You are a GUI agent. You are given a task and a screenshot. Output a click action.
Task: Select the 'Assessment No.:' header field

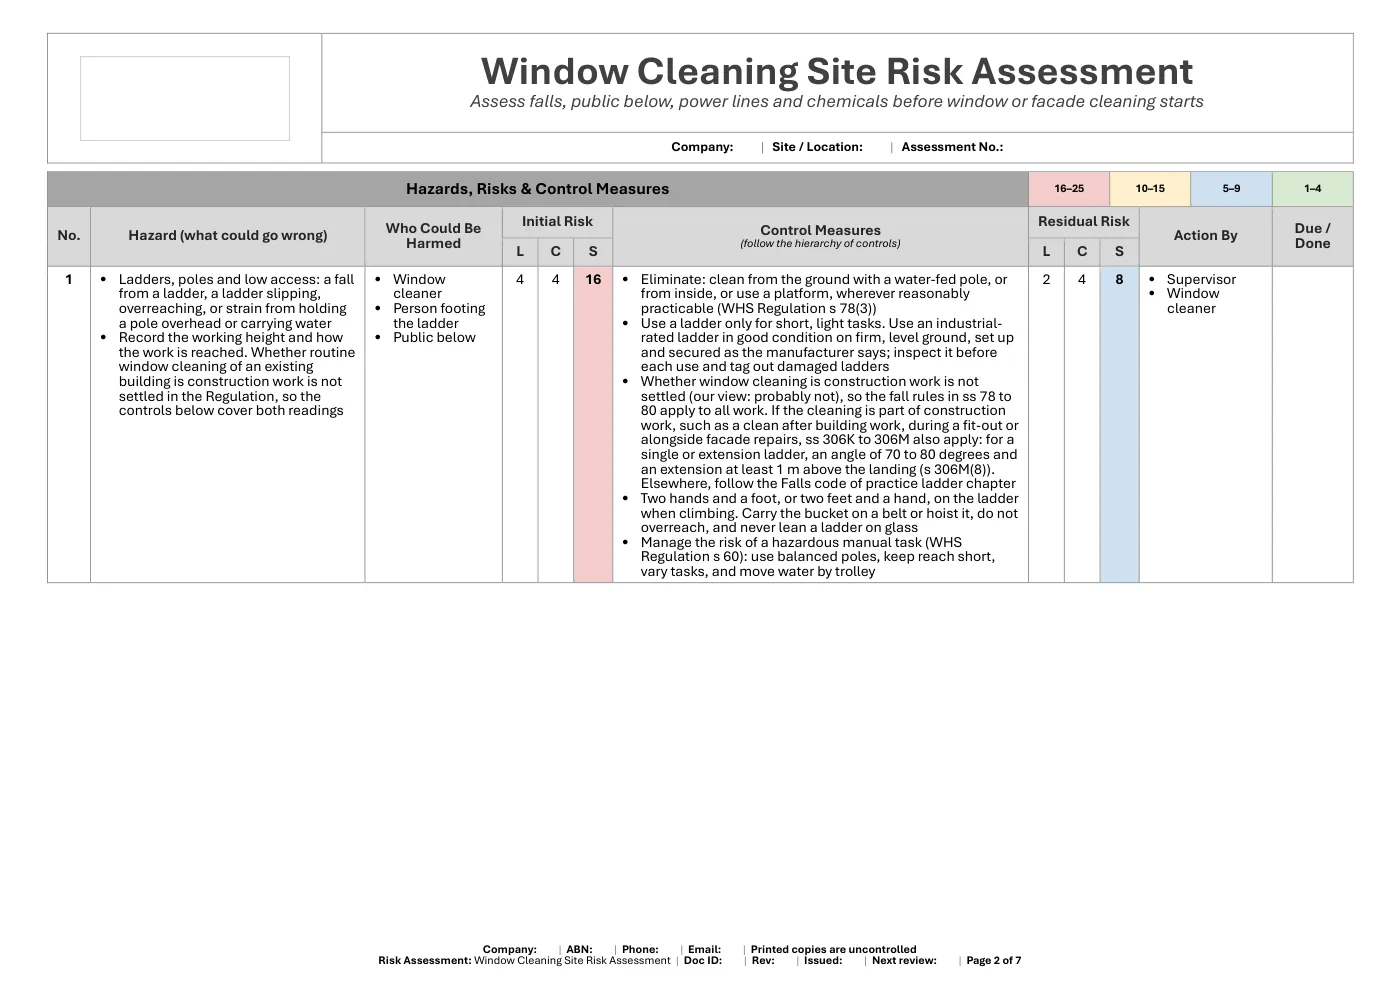(x=952, y=147)
